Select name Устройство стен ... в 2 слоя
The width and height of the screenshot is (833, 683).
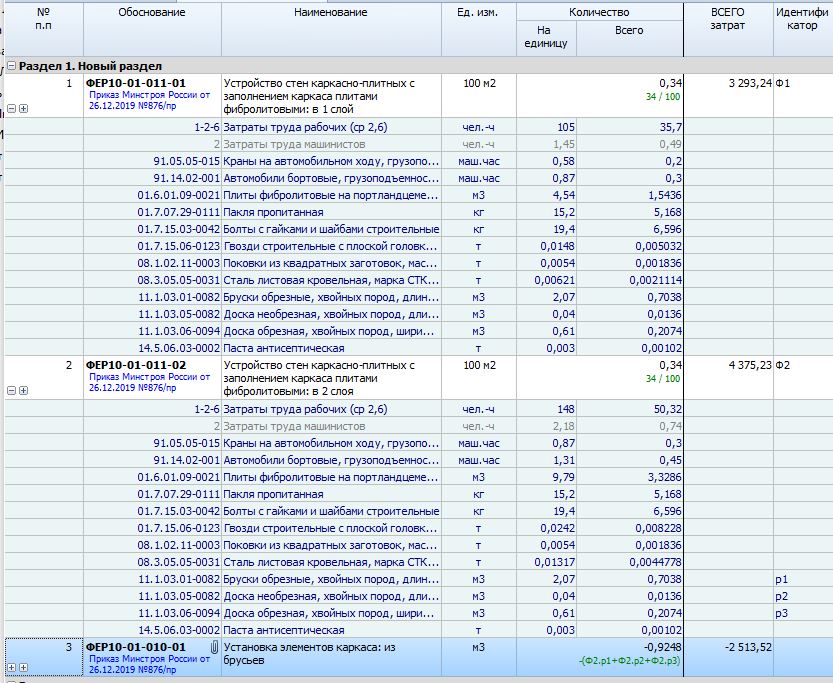coord(319,378)
